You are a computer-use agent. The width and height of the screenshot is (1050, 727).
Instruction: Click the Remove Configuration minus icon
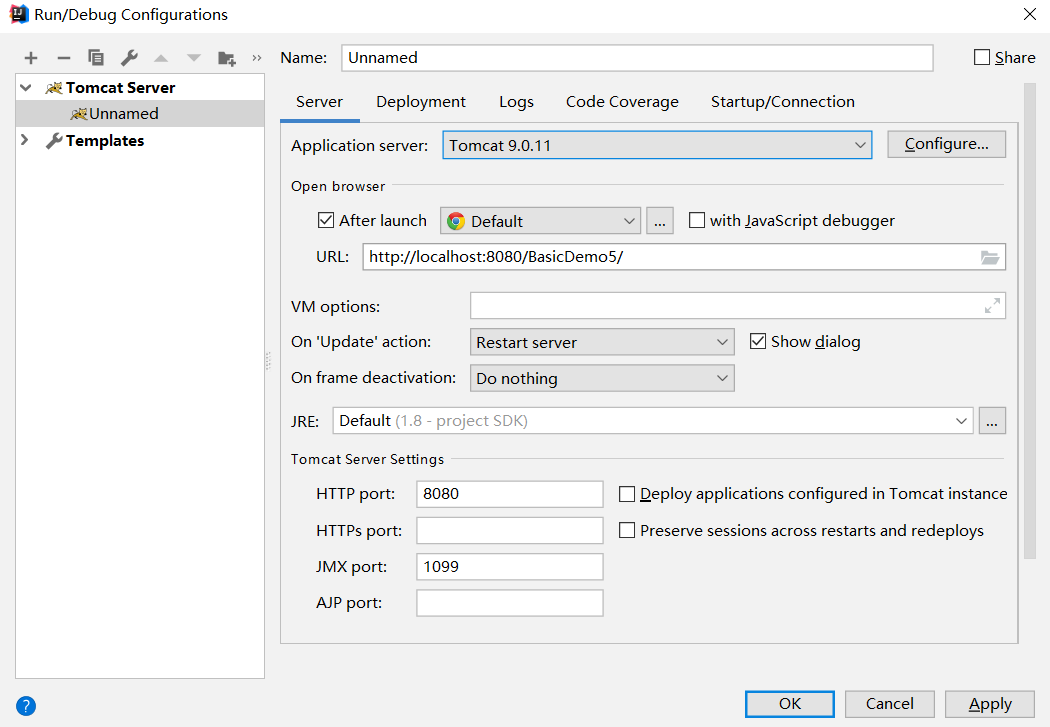click(63, 58)
